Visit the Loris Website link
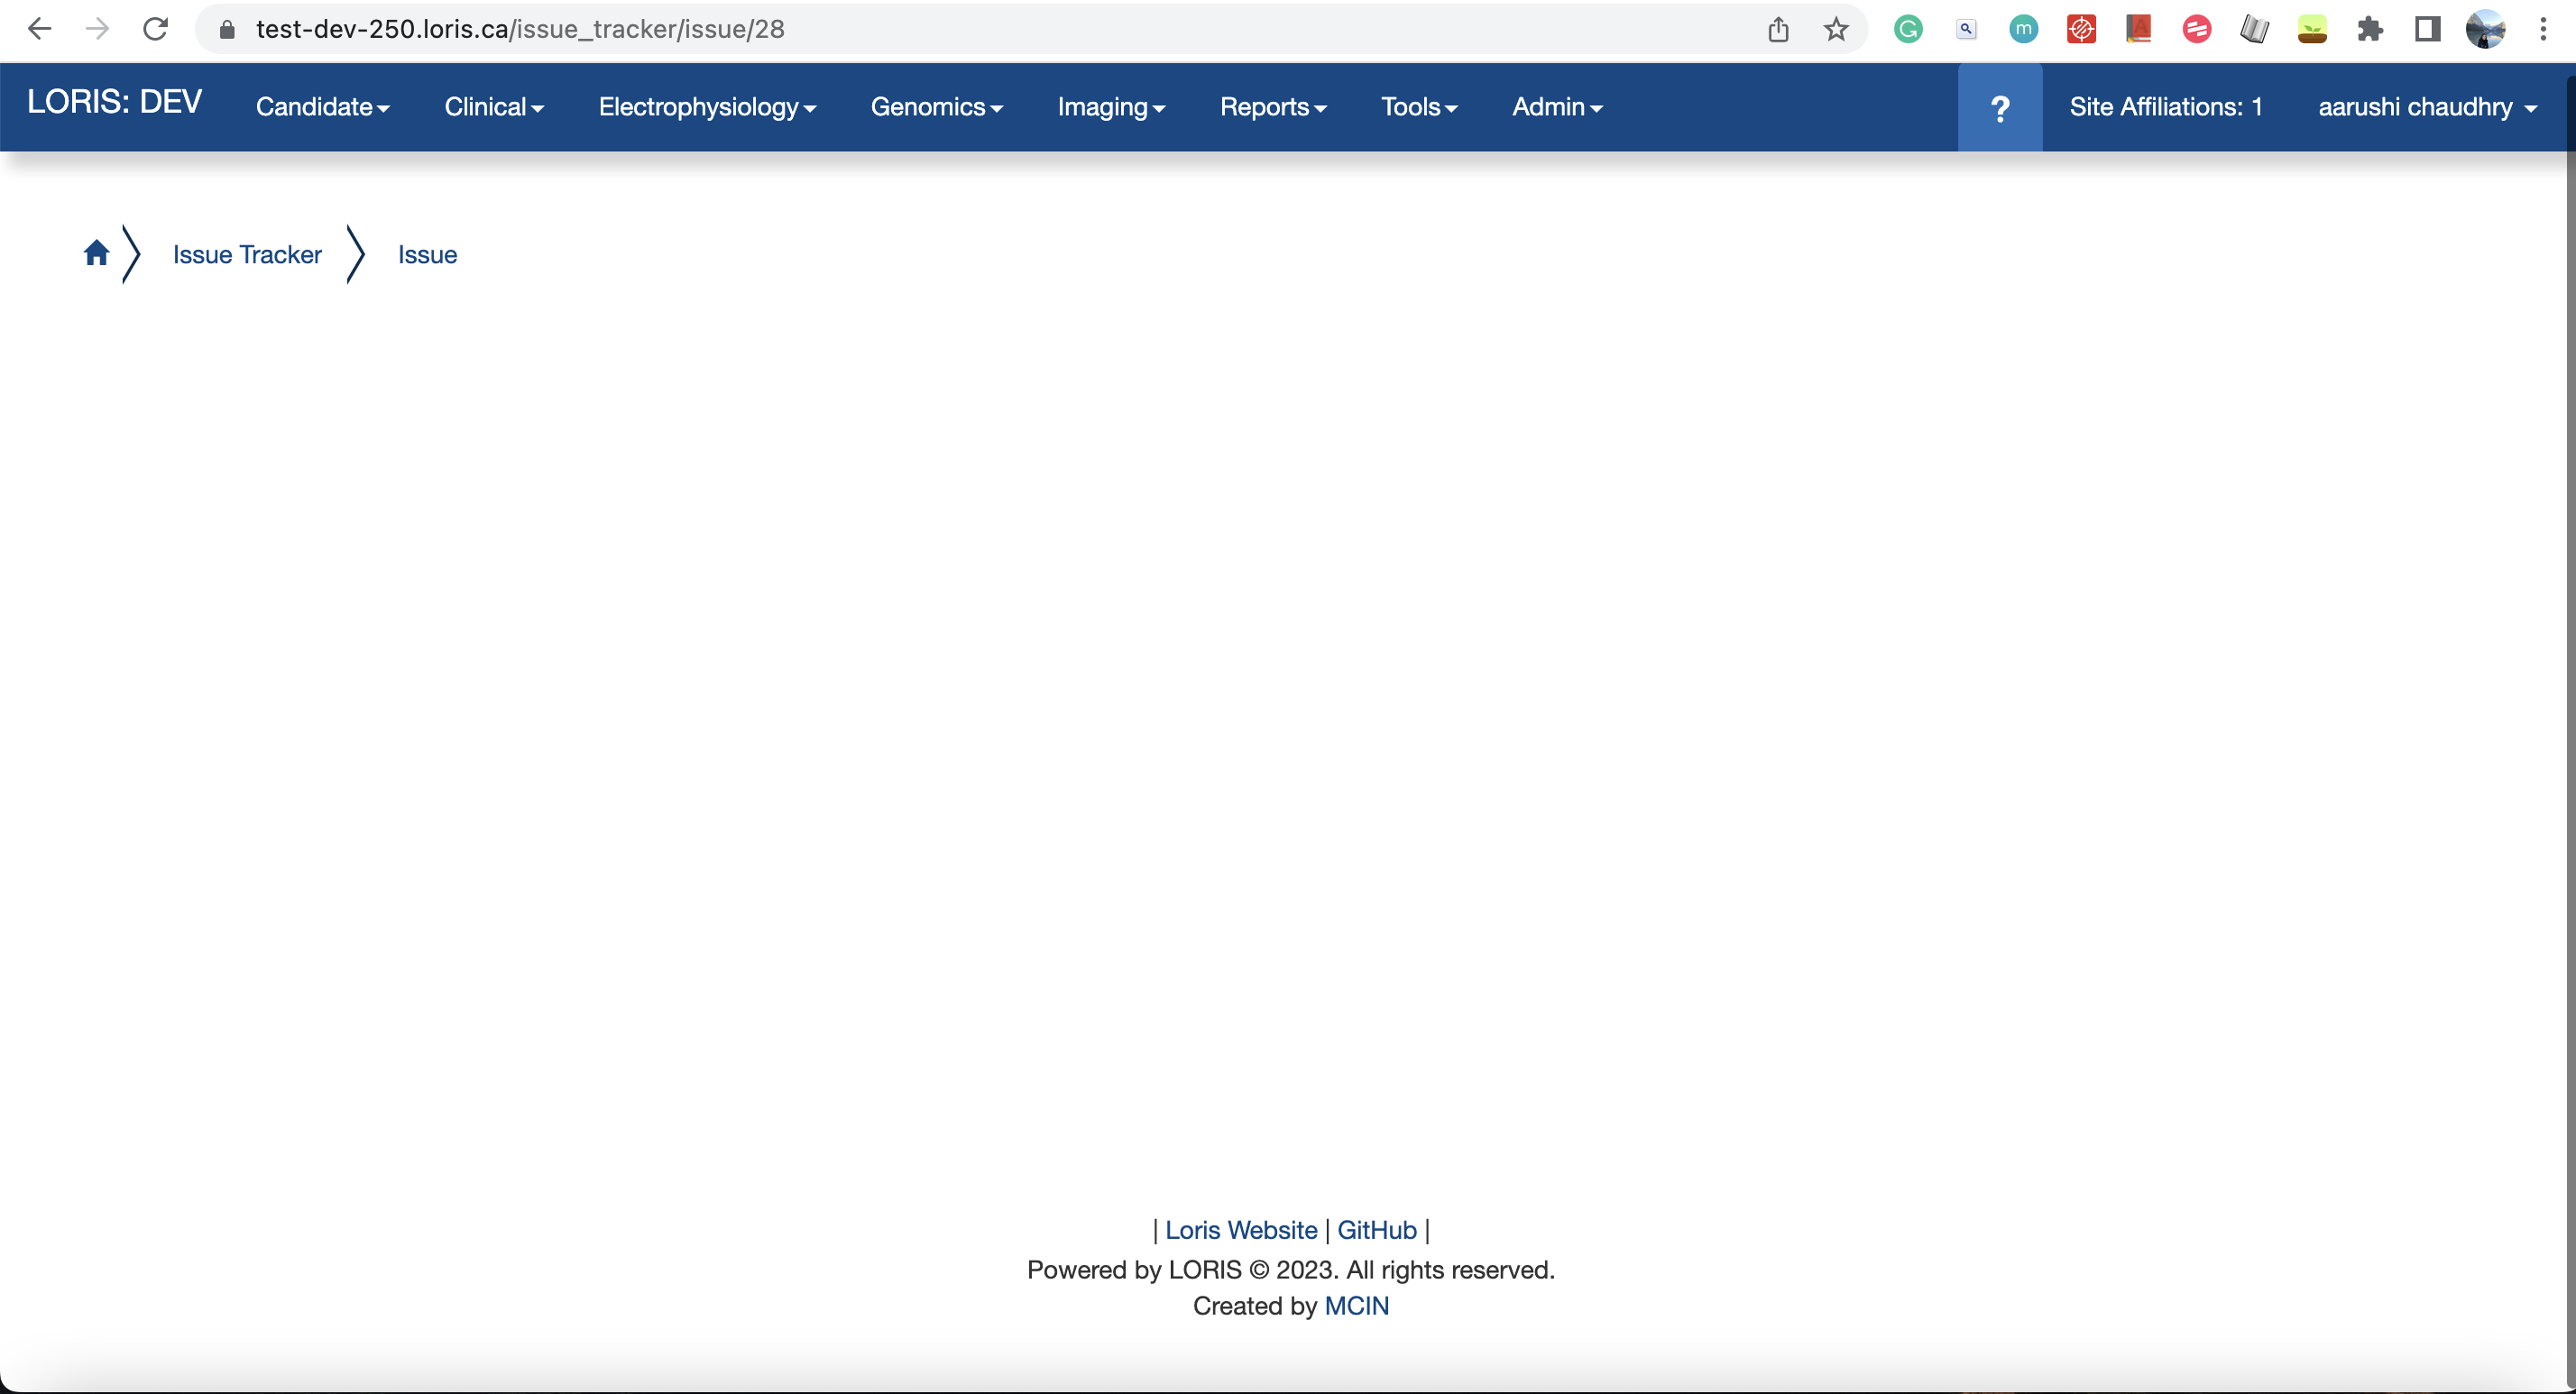 tap(1241, 1230)
